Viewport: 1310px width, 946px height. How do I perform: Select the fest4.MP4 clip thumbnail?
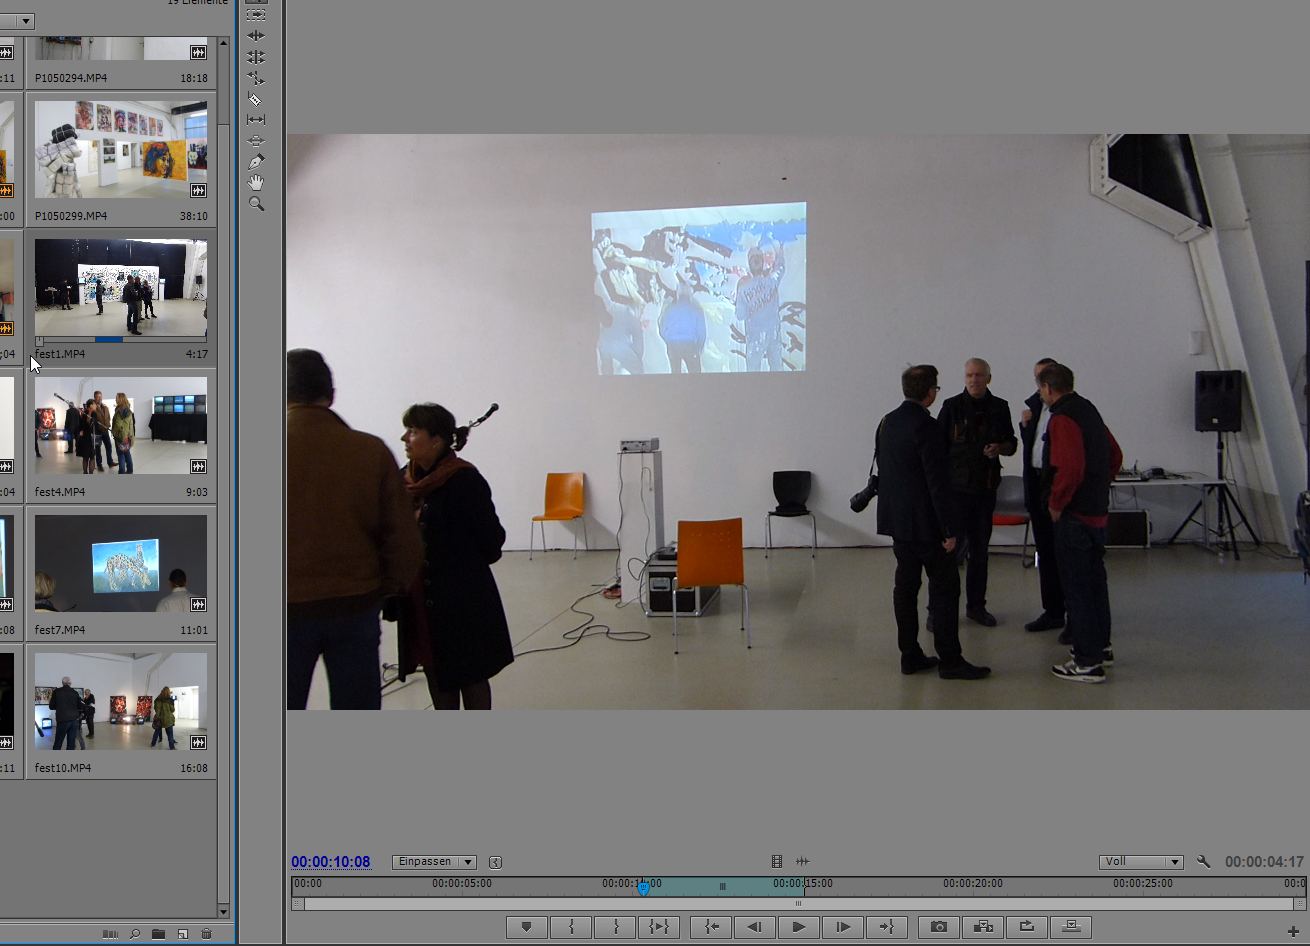pyautogui.click(x=121, y=425)
